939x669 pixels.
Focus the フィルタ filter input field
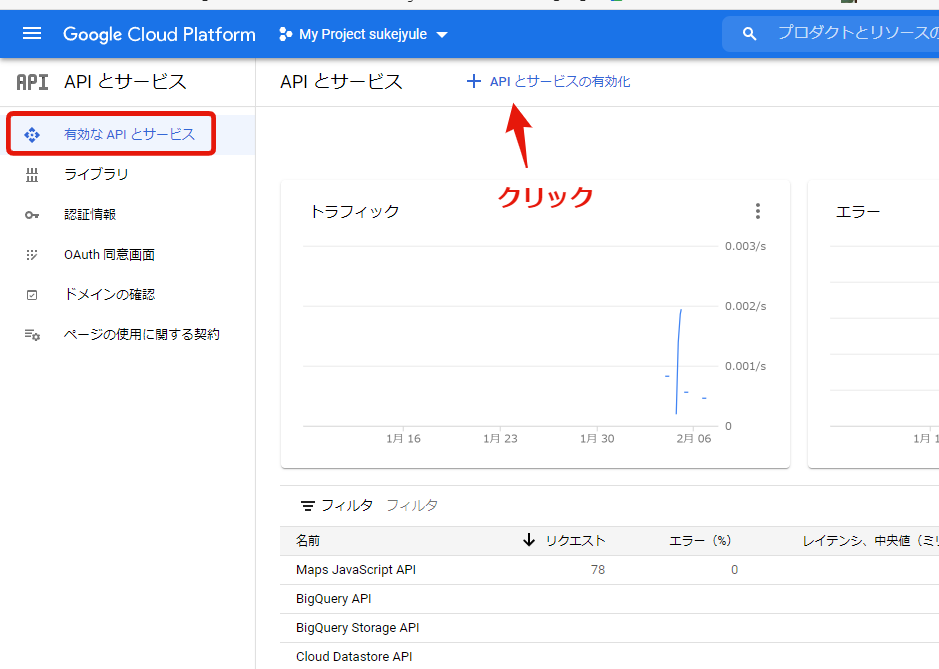412,505
